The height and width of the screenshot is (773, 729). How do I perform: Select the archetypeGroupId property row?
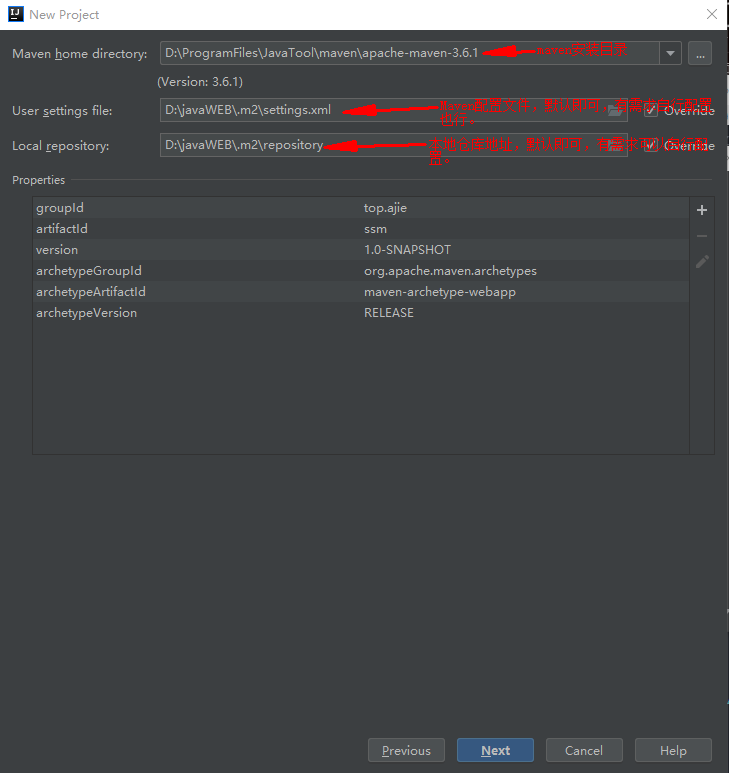tap(361, 271)
